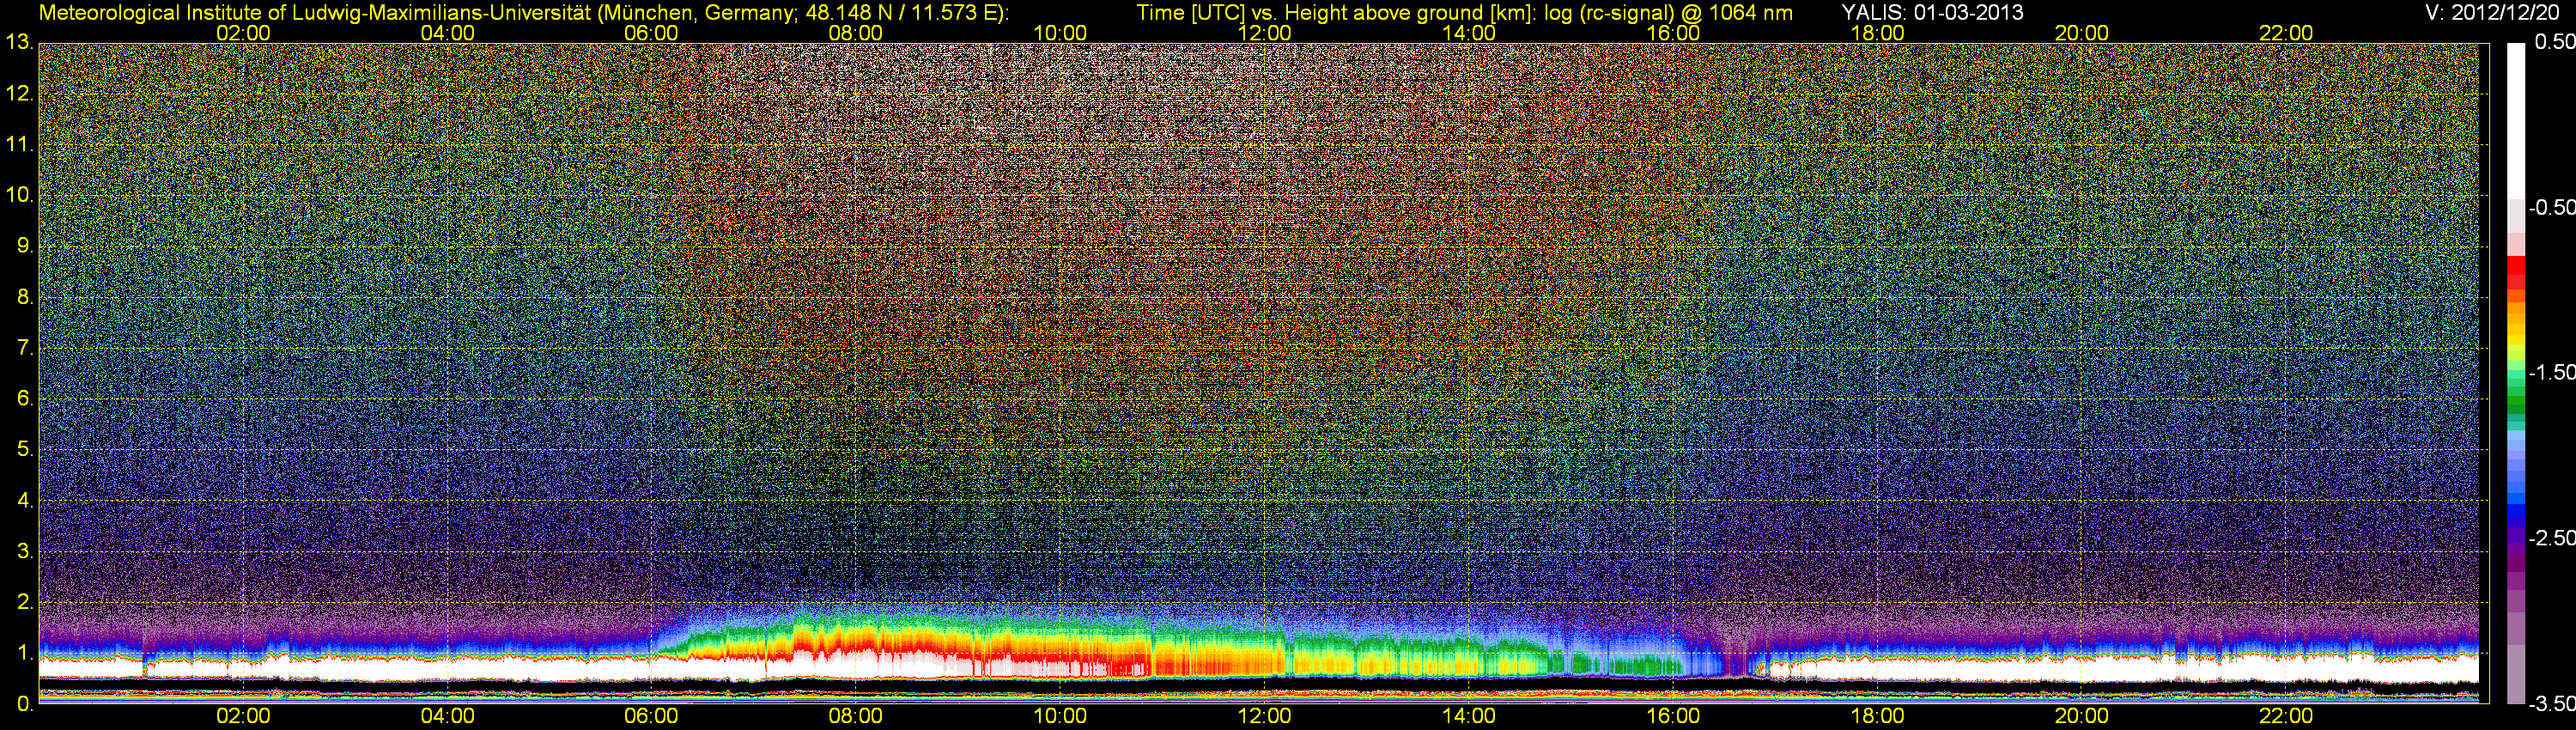Click the 16:00 label on the top time axis
This screenshot has height=730, width=2576.
1673,33
